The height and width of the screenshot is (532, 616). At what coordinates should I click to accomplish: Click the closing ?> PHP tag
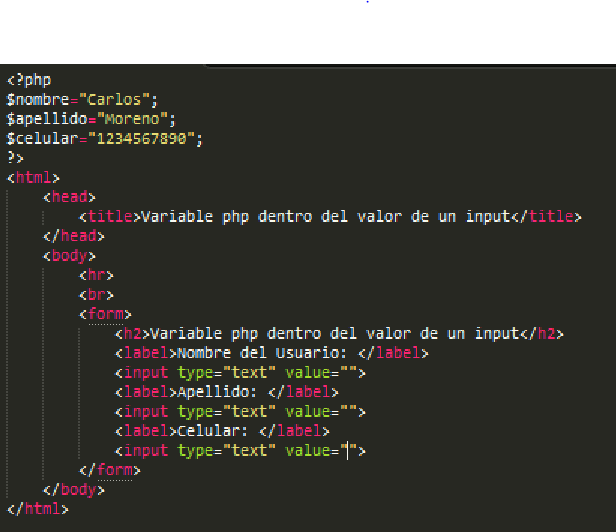[x=16, y=158]
